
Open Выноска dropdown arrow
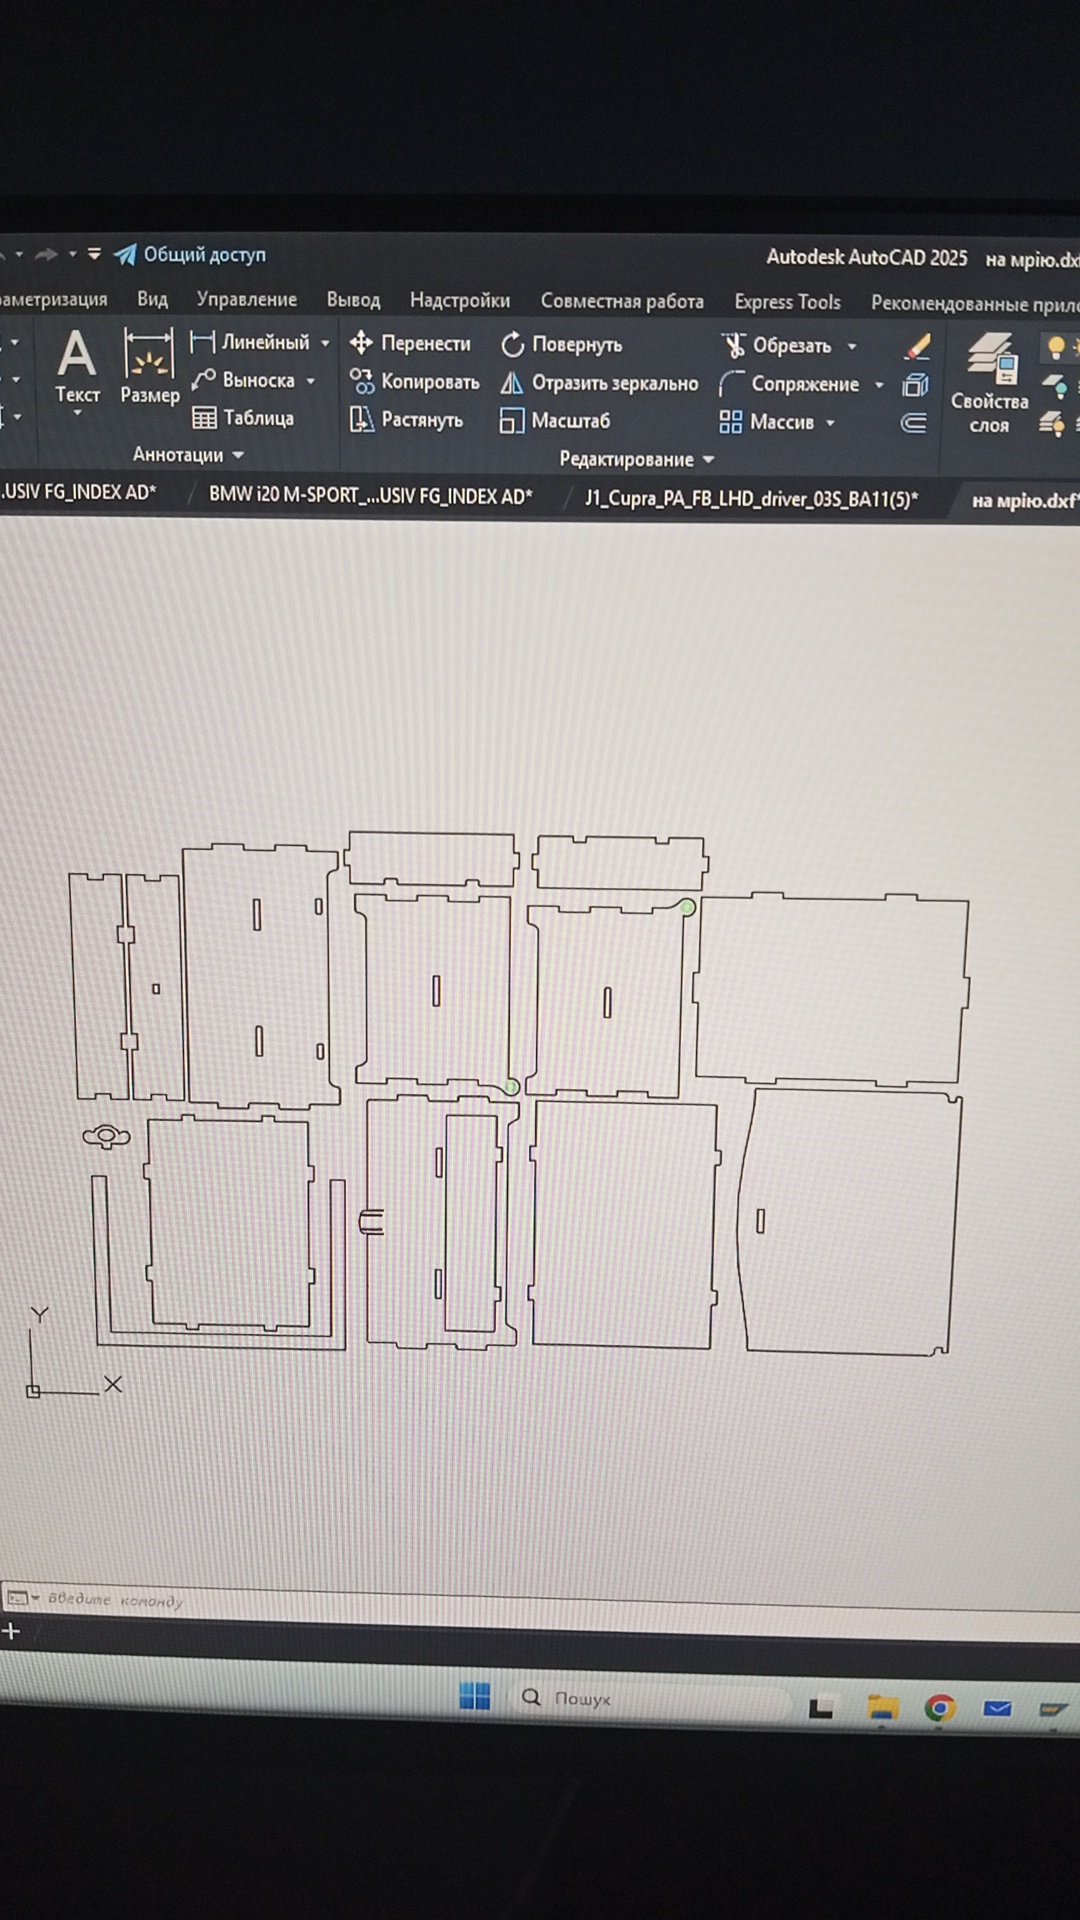click(311, 381)
